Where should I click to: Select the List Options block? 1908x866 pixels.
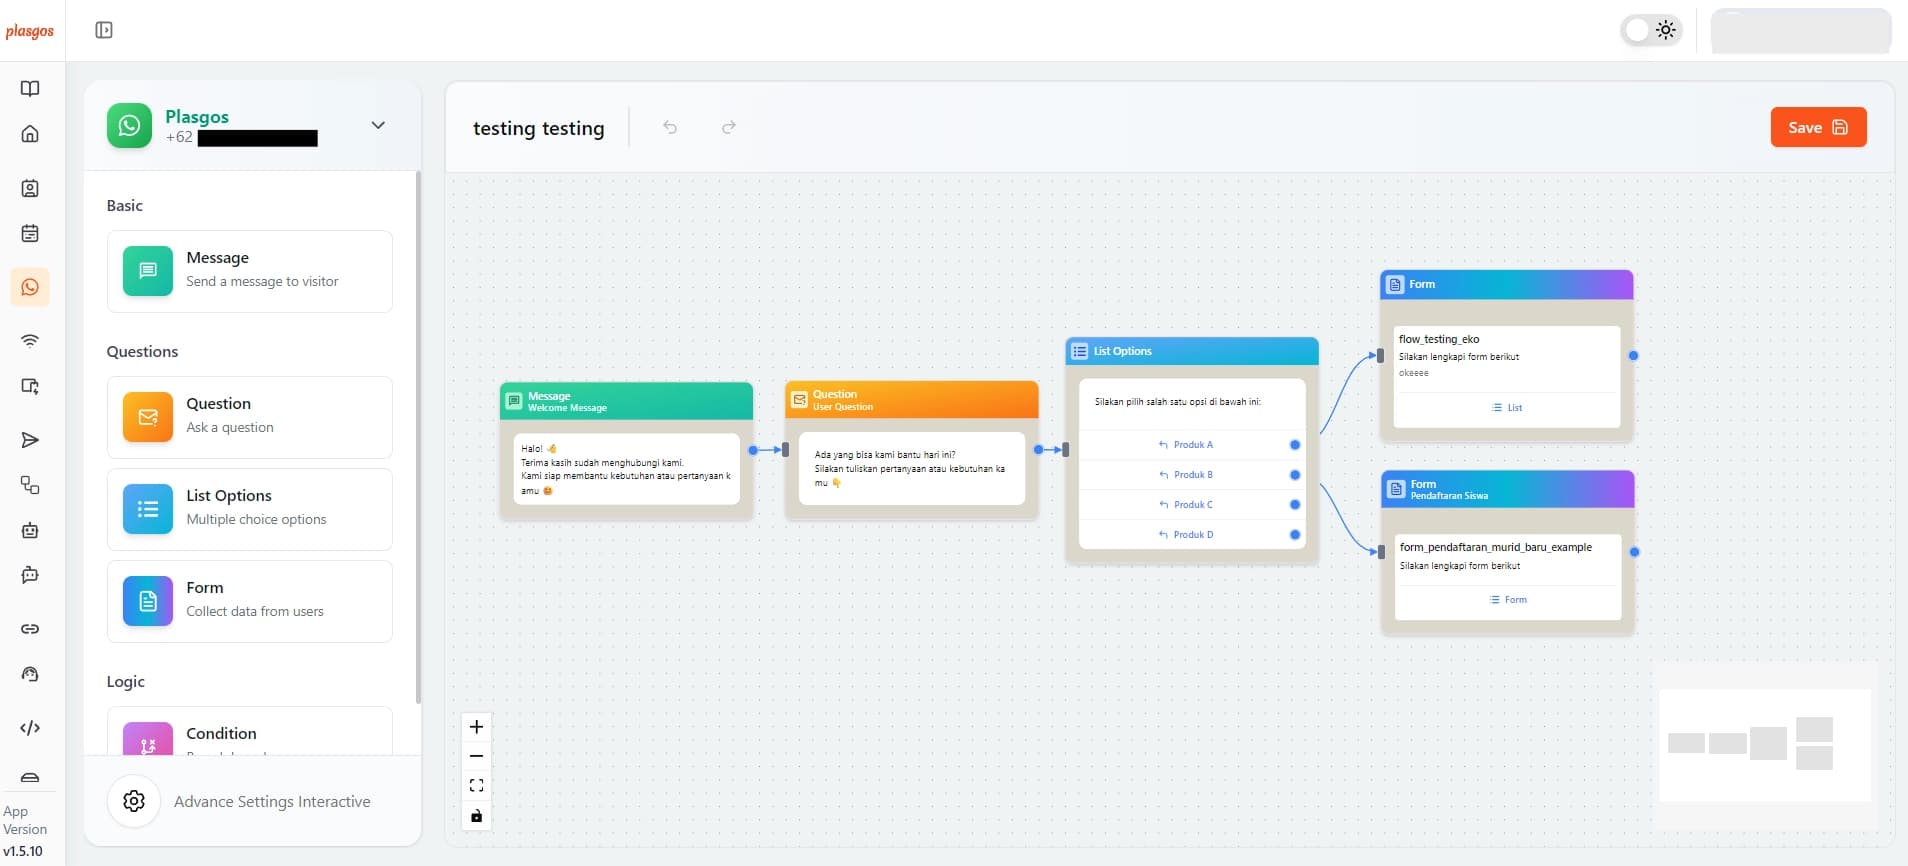[250, 509]
